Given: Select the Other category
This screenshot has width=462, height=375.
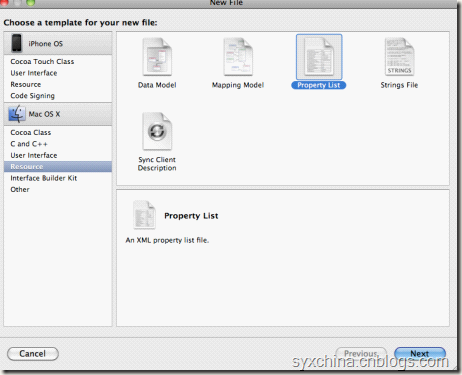Looking at the screenshot, I should pos(20,189).
